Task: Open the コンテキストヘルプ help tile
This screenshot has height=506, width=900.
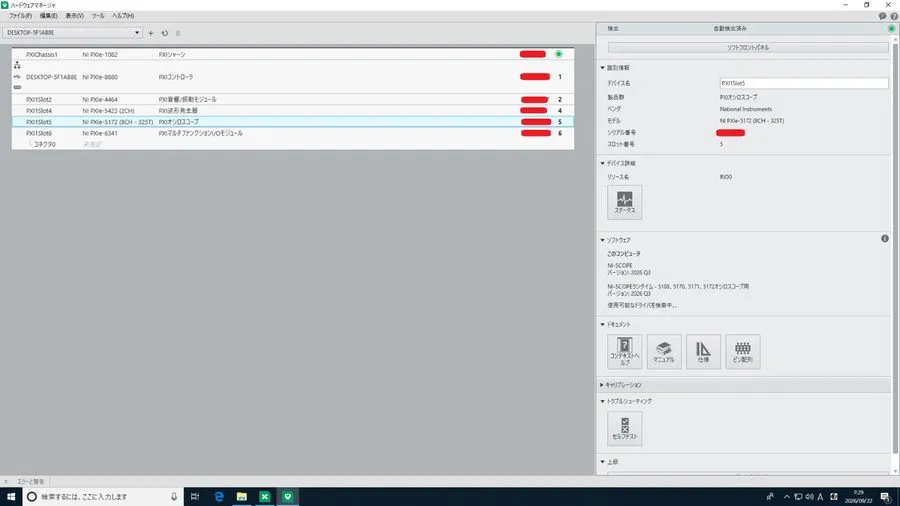Action: 624,352
